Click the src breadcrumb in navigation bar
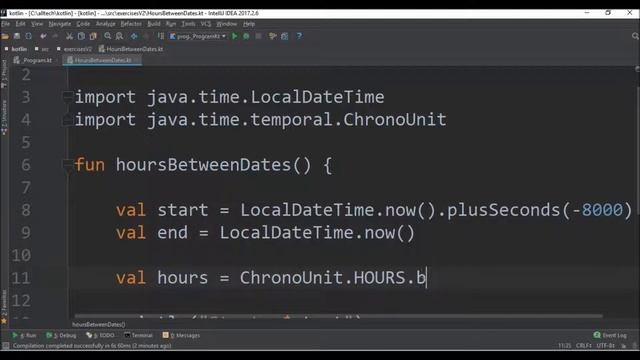 pyautogui.click(x=42, y=49)
